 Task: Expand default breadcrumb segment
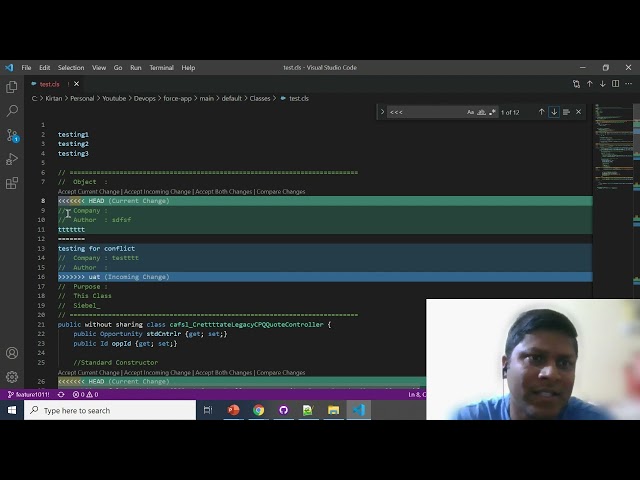tap(231, 98)
